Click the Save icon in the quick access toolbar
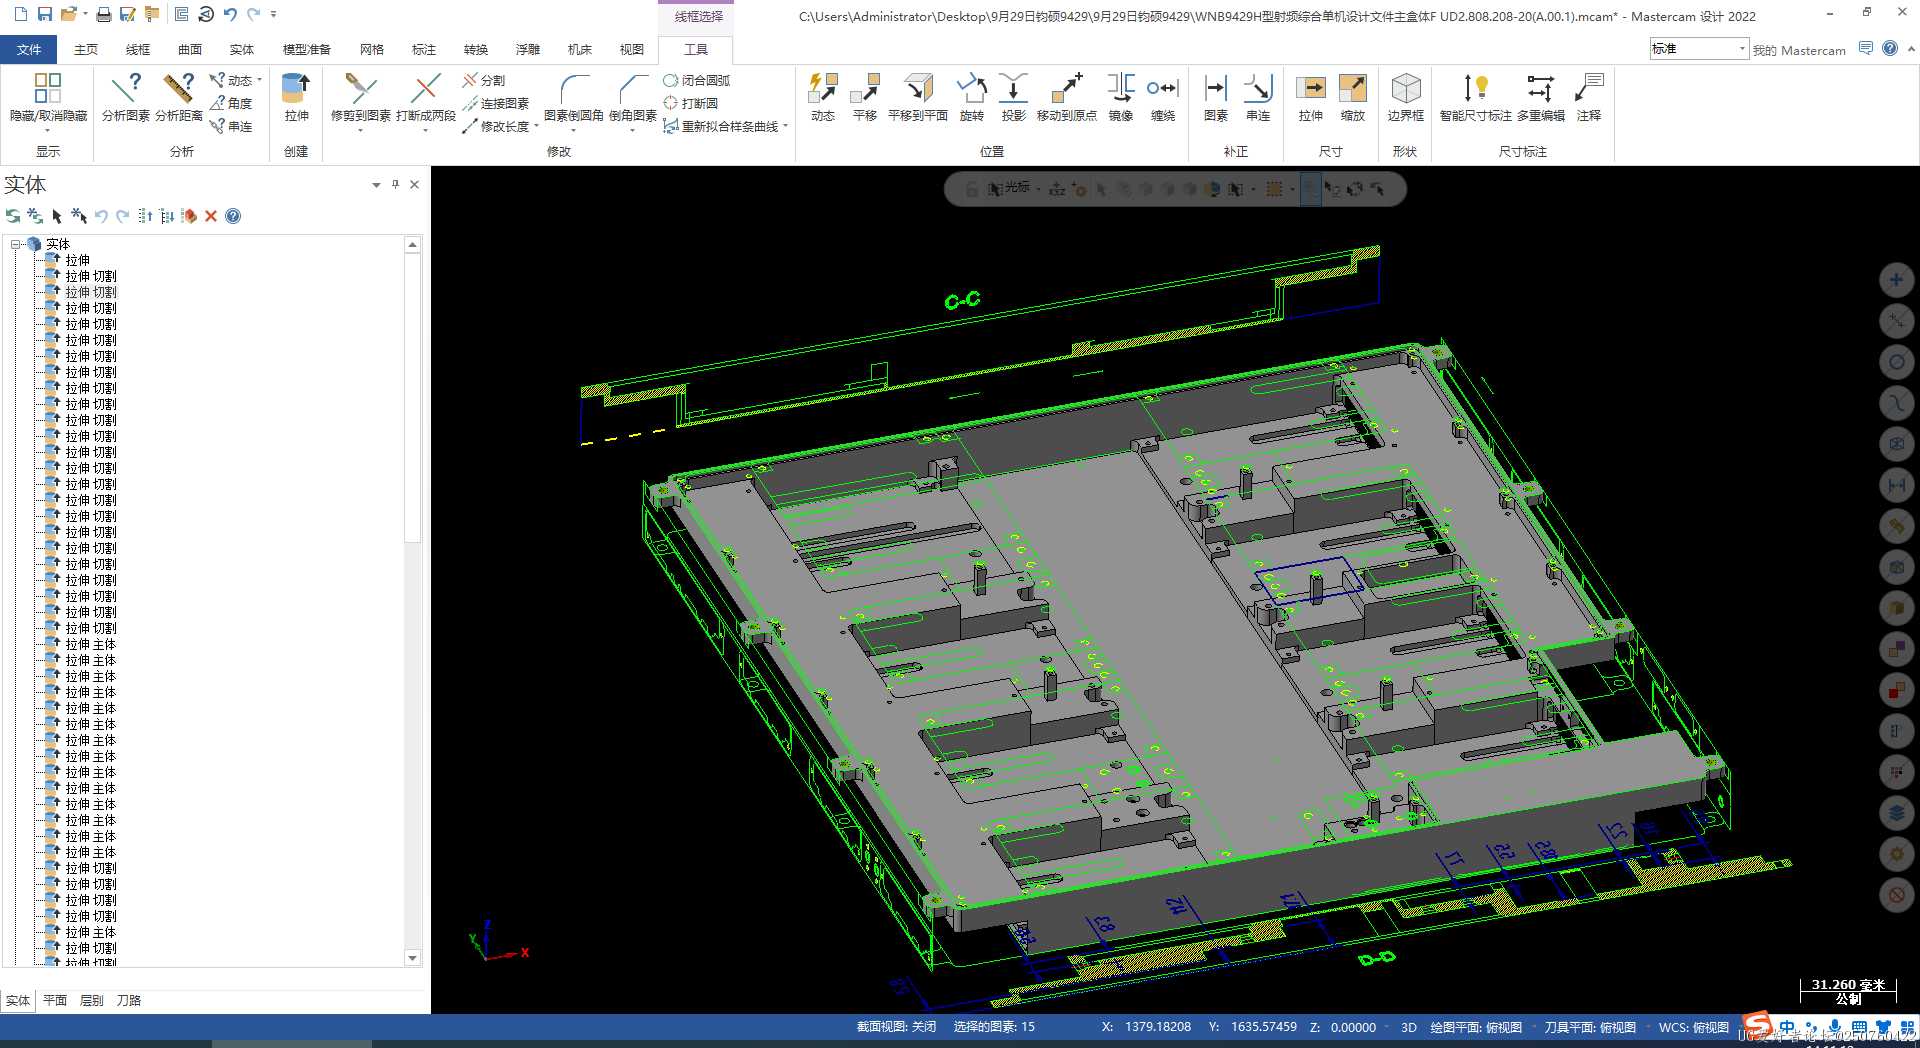Viewport: 1920px width, 1048px height. click(45, 14)
